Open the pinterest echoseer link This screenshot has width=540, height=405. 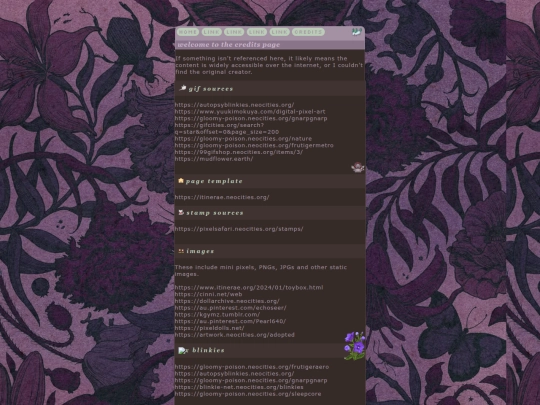(x=230, y=308)
